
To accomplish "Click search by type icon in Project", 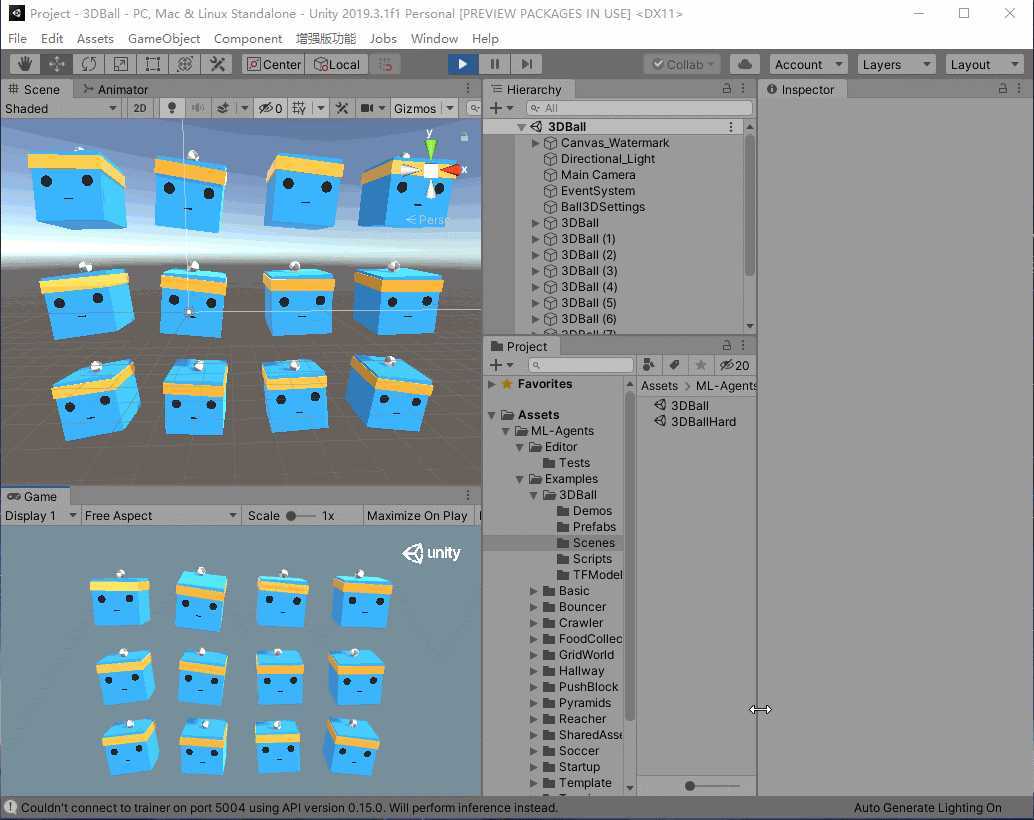I will click(649, 365).
